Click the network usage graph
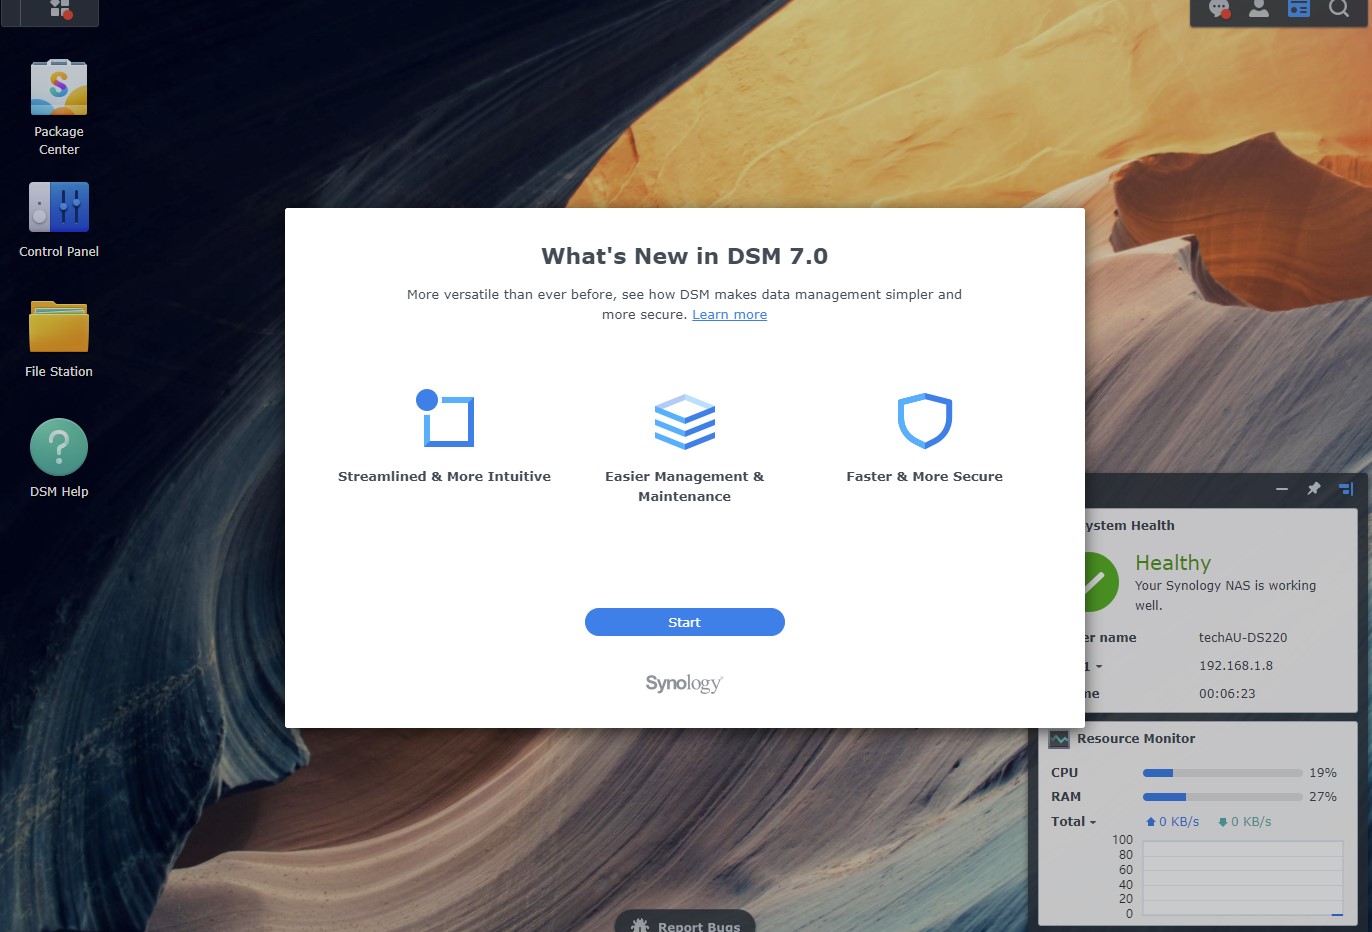 [1243, 879]
